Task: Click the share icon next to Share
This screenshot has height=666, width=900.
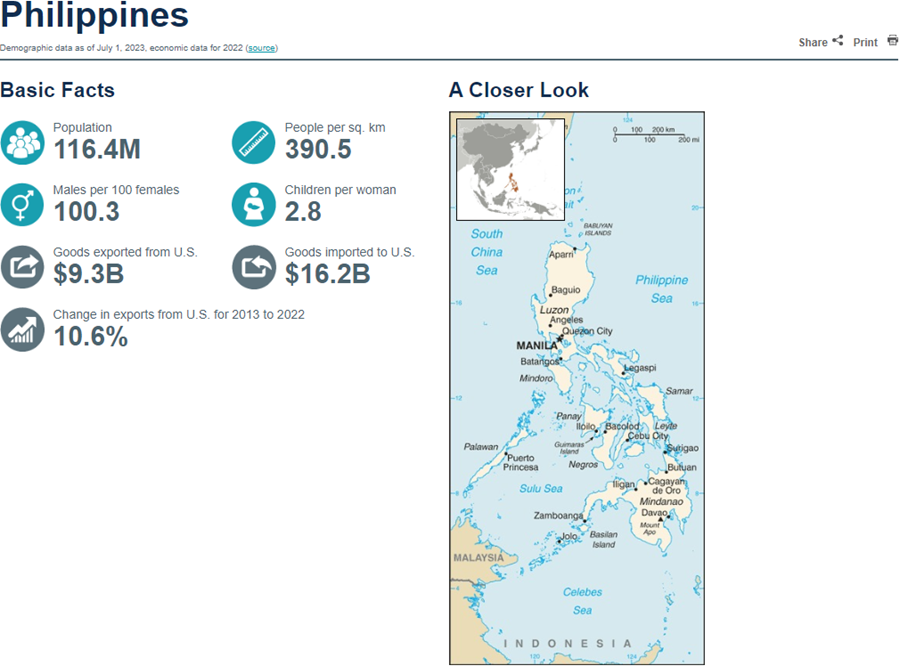Action: [x=838, y=41]
